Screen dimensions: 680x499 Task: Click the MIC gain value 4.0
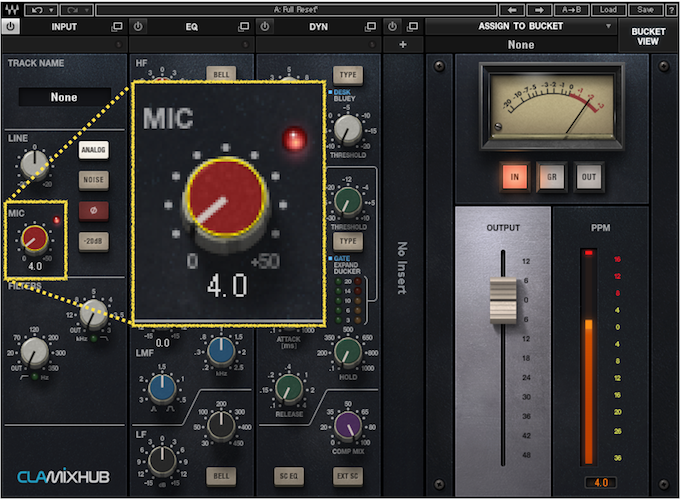(x=35, y=266)
